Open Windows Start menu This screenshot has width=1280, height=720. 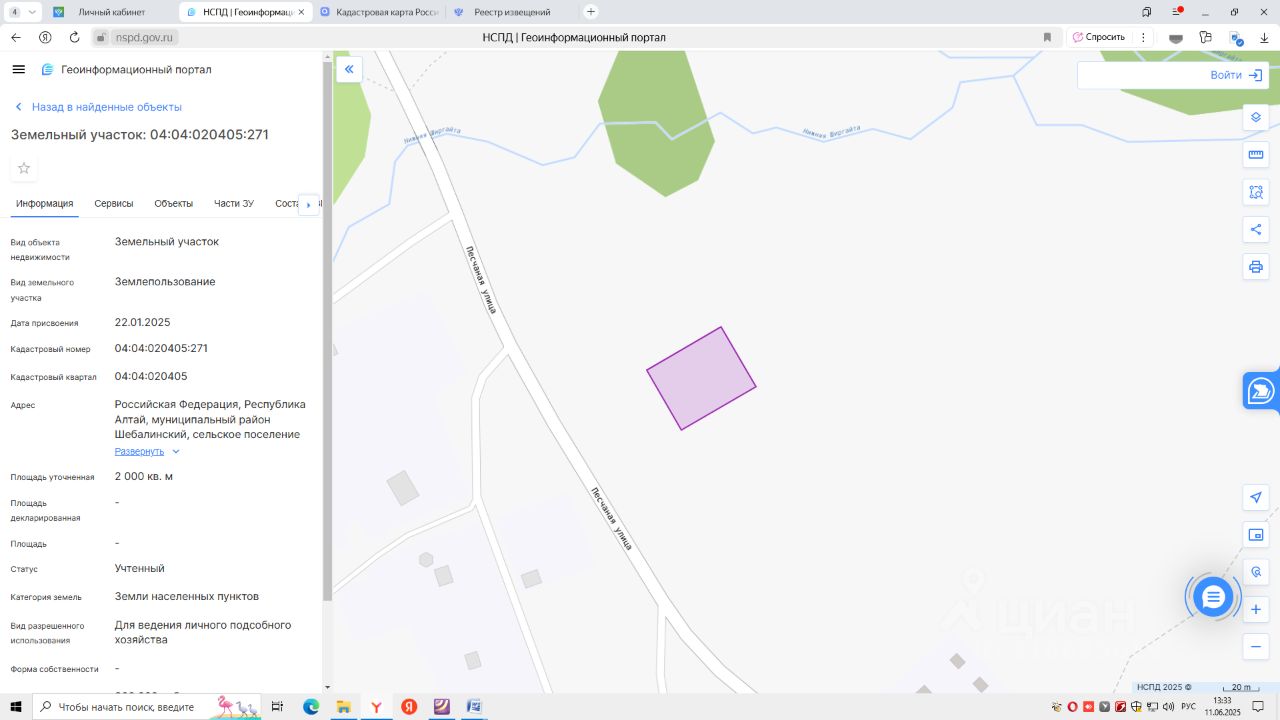click(x=16, y=707)
